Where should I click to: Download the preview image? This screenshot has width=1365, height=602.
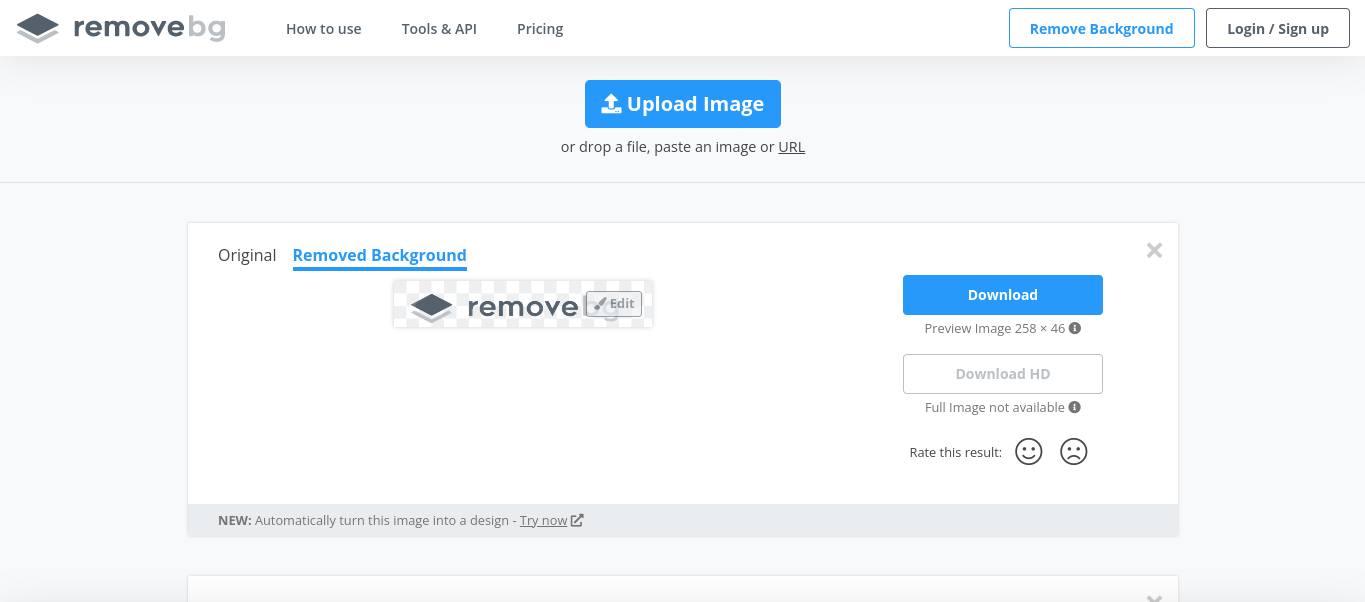pyautogui.click(x=1003, y=295)
